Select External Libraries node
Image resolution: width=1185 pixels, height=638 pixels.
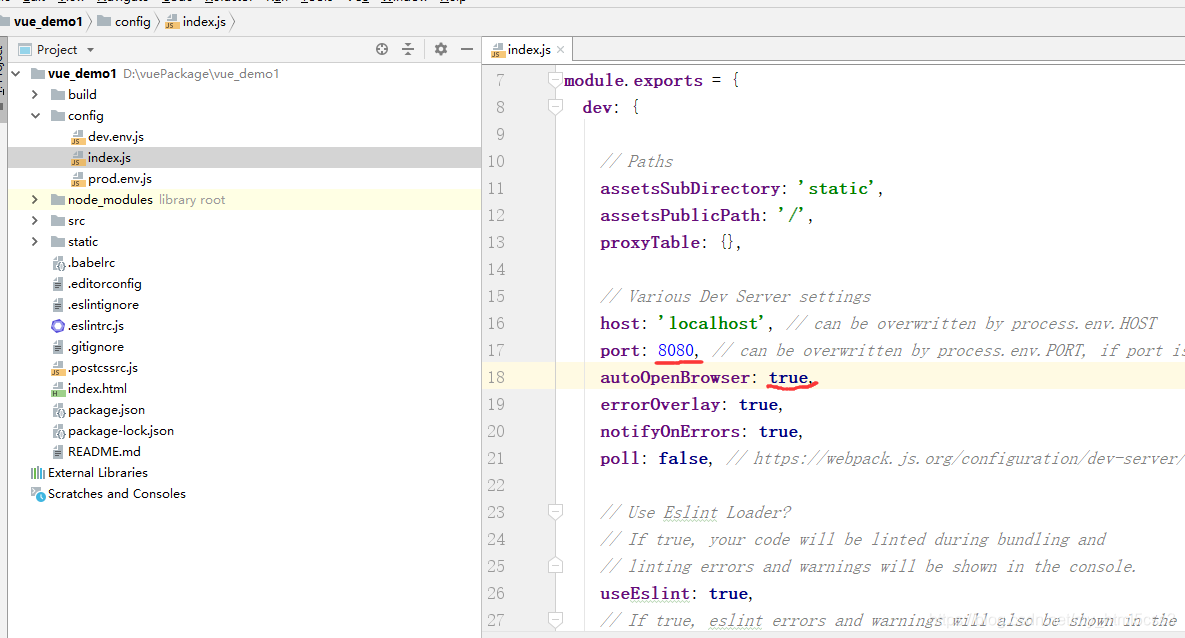pyautogui.click(x=97, y=473)
